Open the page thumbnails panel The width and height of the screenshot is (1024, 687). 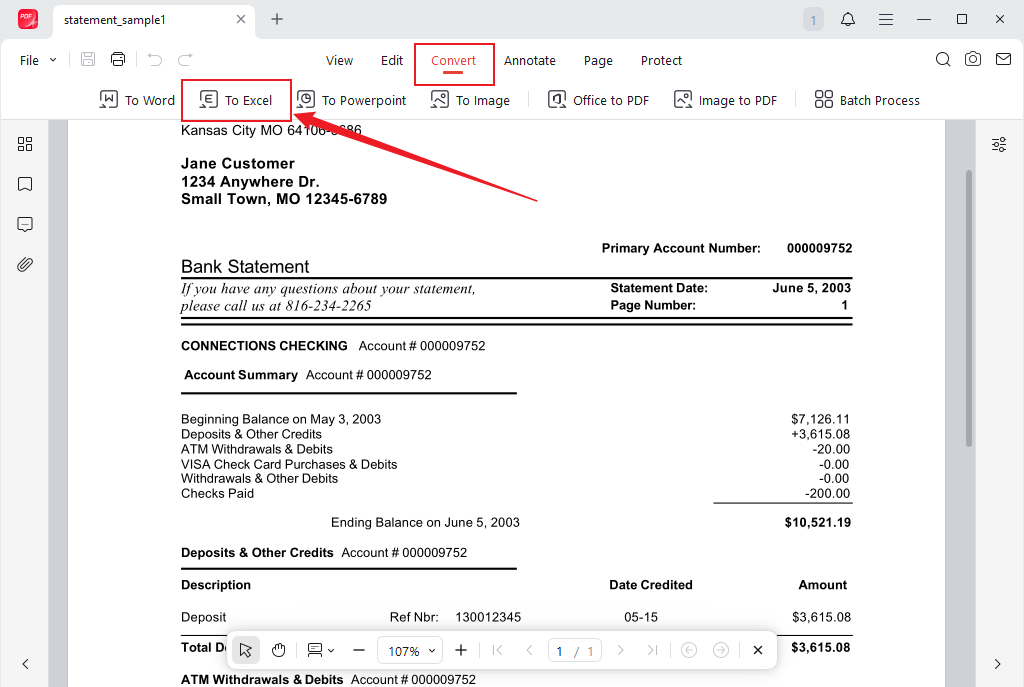point(25,144)
